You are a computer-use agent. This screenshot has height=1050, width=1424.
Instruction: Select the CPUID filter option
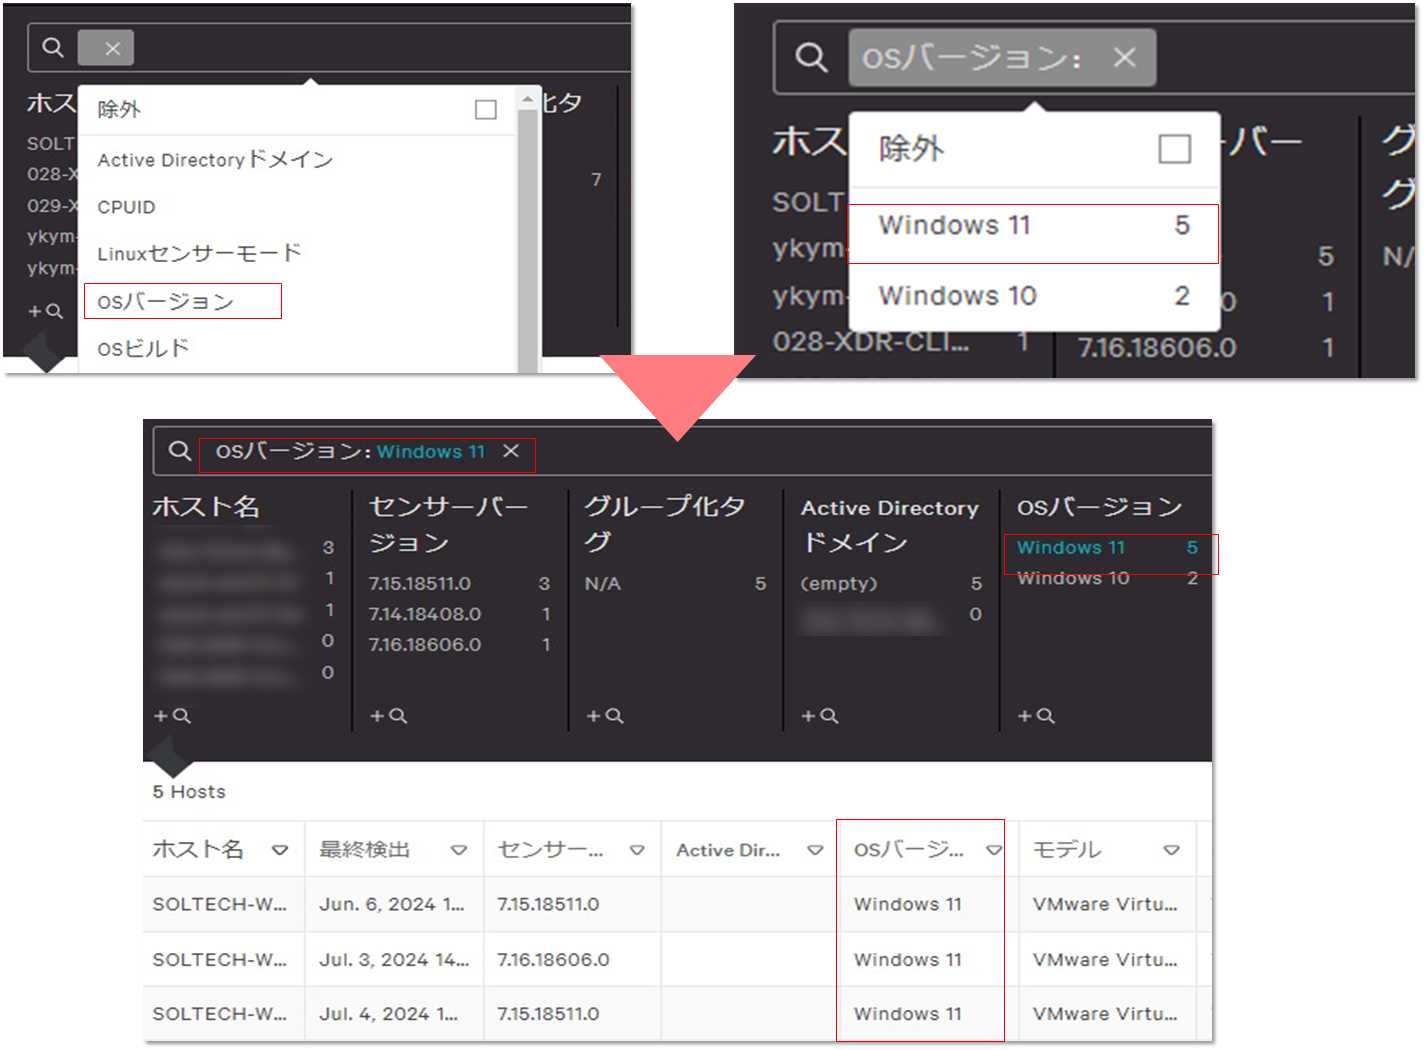[x=126, y=207]
